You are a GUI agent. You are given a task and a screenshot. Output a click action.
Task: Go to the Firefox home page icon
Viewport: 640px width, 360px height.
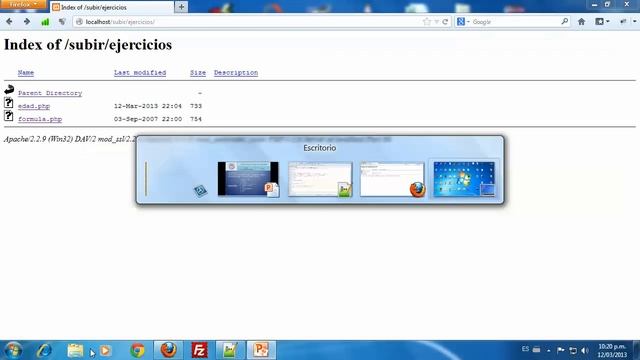(x=582, y=22)
